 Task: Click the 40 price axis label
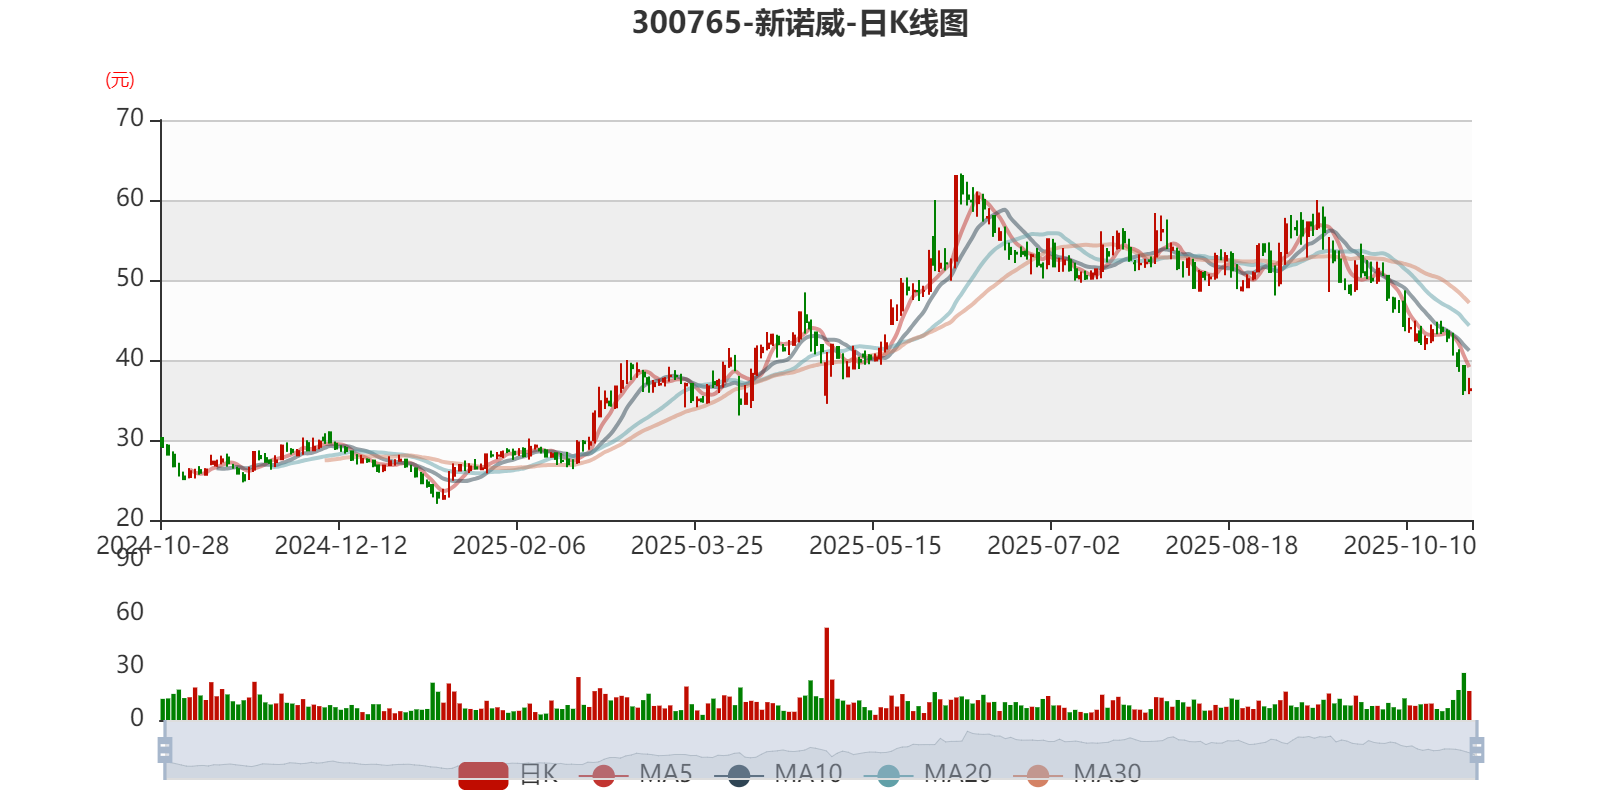(130, 359)
